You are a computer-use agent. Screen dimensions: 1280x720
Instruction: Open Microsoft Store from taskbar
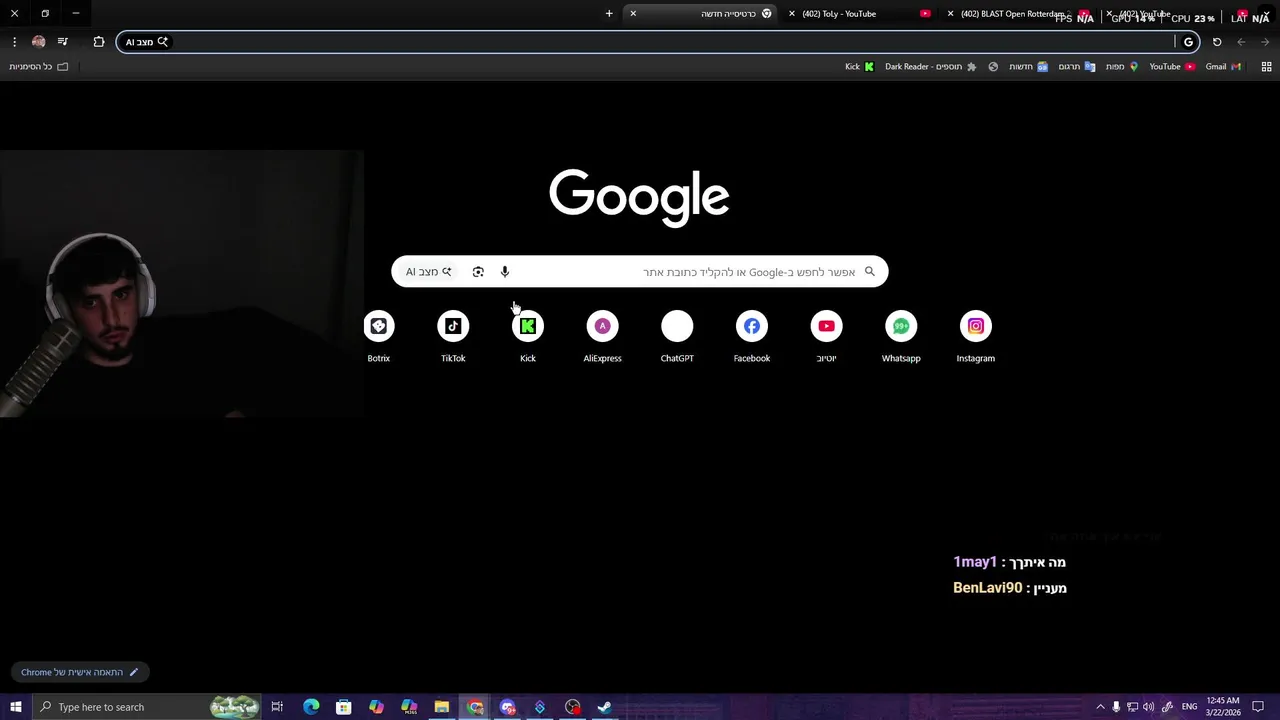pyautogui.click(x=344, y=707)
